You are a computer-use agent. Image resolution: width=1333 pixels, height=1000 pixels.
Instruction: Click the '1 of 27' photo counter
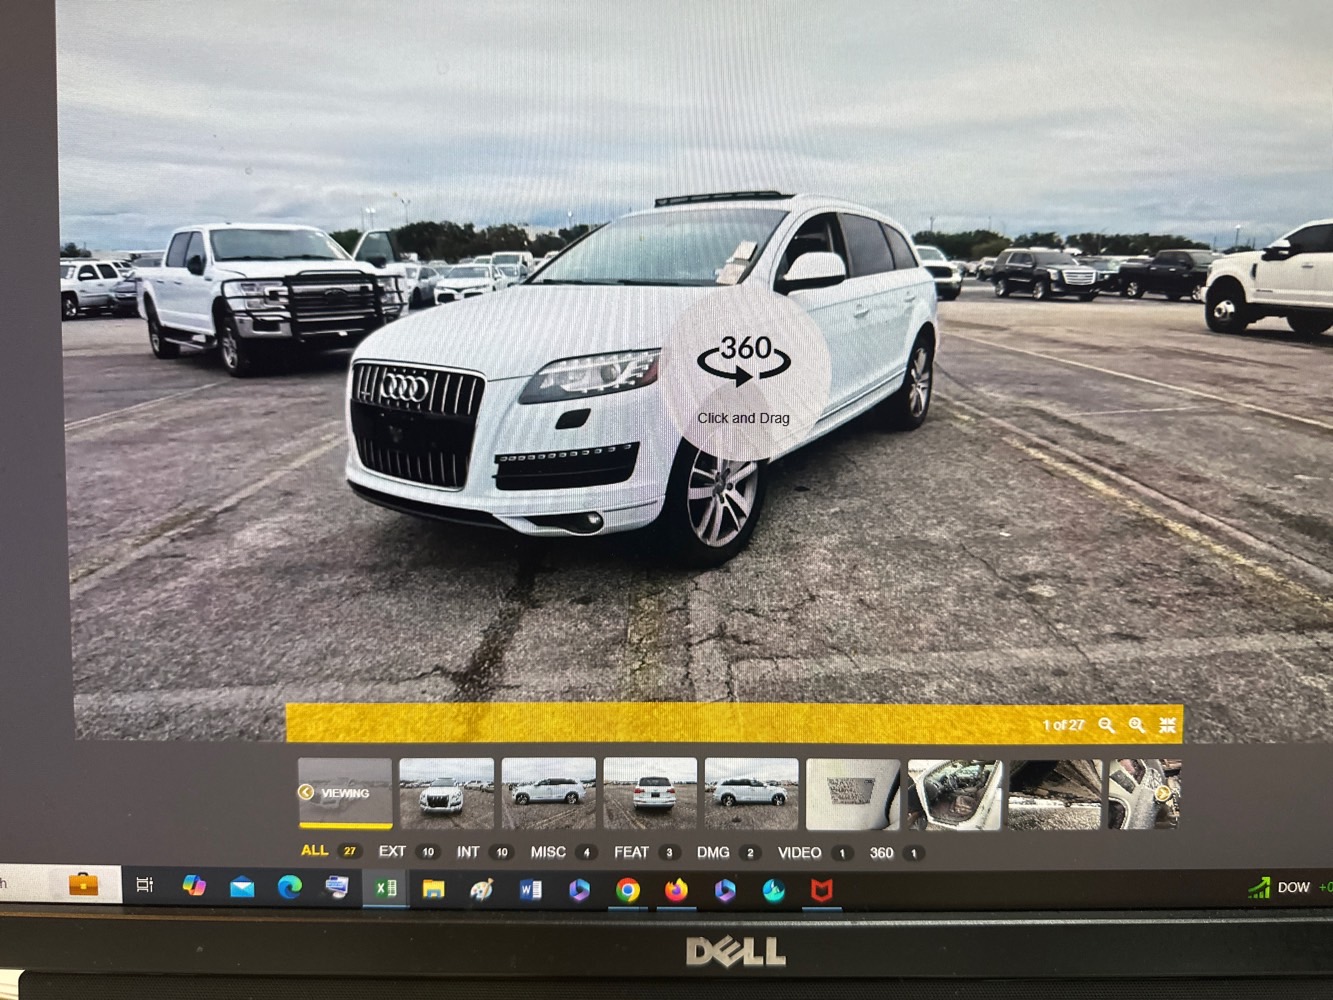(1063, 725)
